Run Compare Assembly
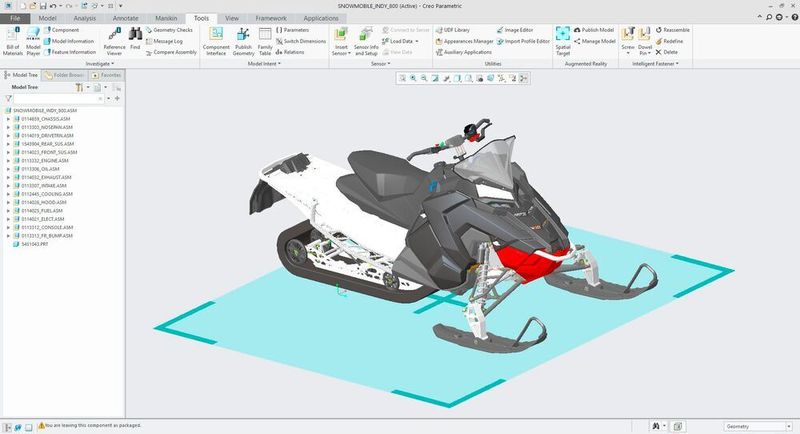 tap(171, 52)
